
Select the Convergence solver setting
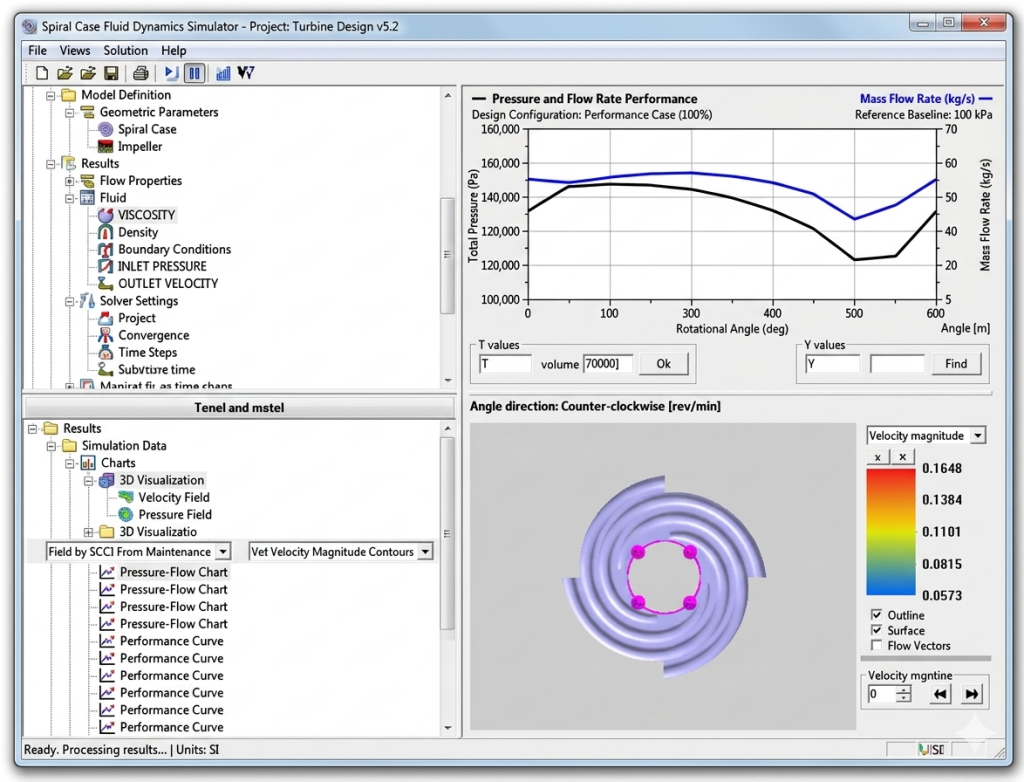pyautogui.click(x=153, y=335)
